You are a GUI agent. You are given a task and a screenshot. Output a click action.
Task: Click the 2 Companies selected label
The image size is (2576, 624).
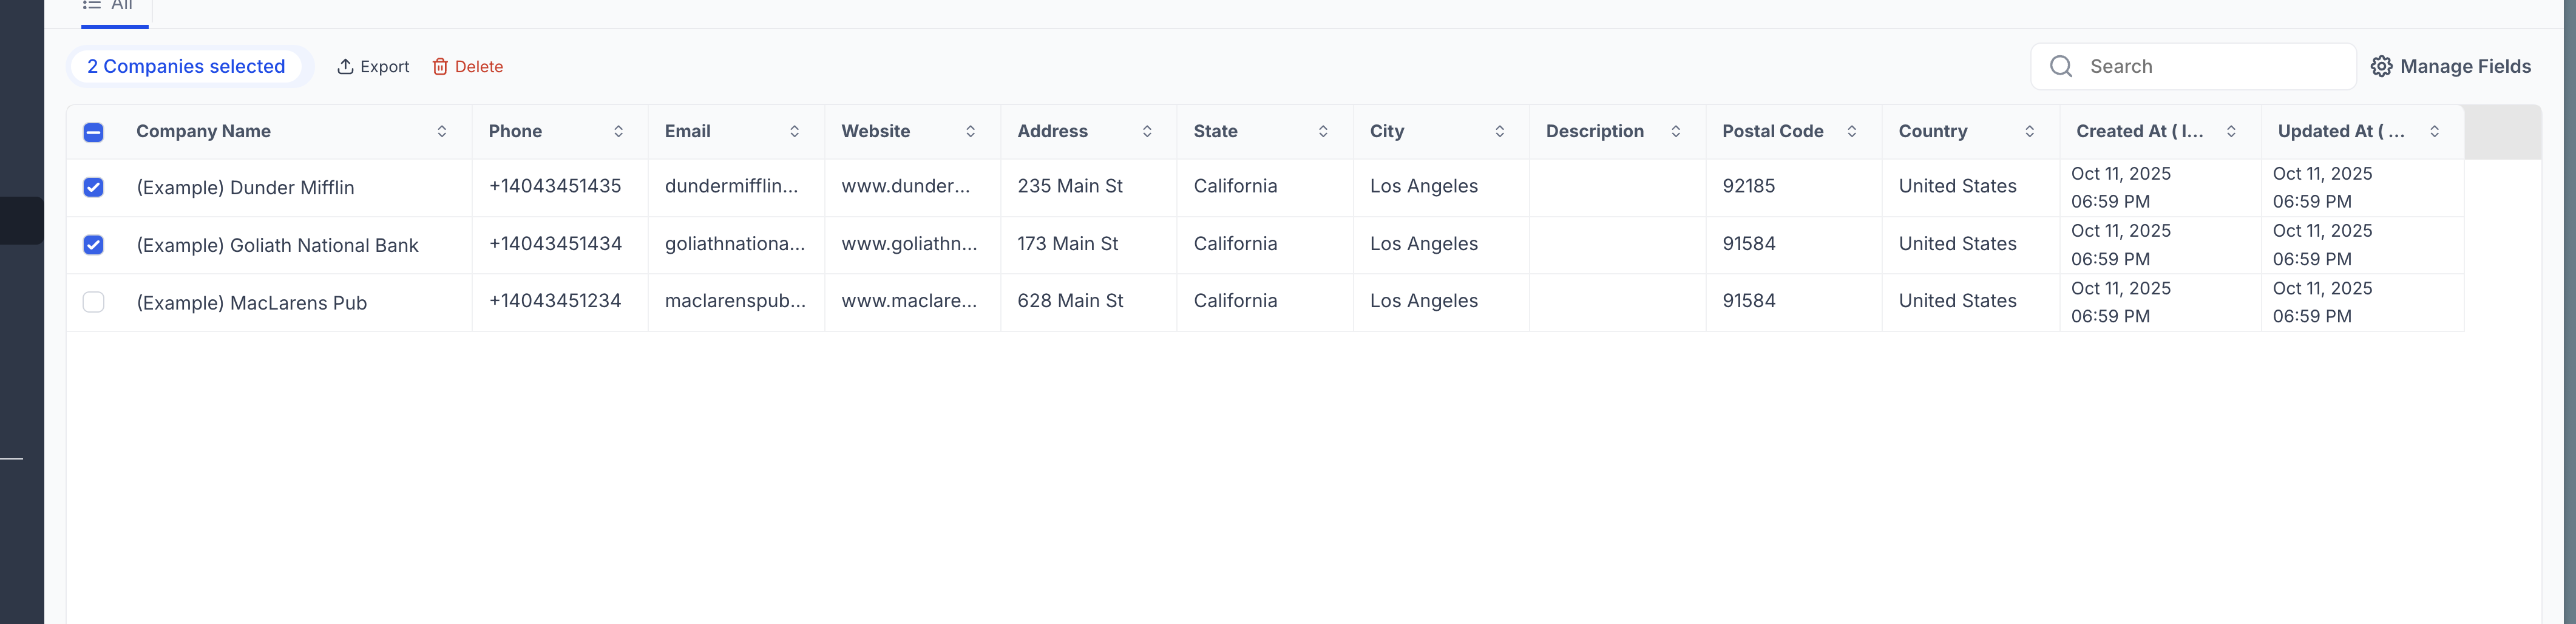tap(186, 66)
